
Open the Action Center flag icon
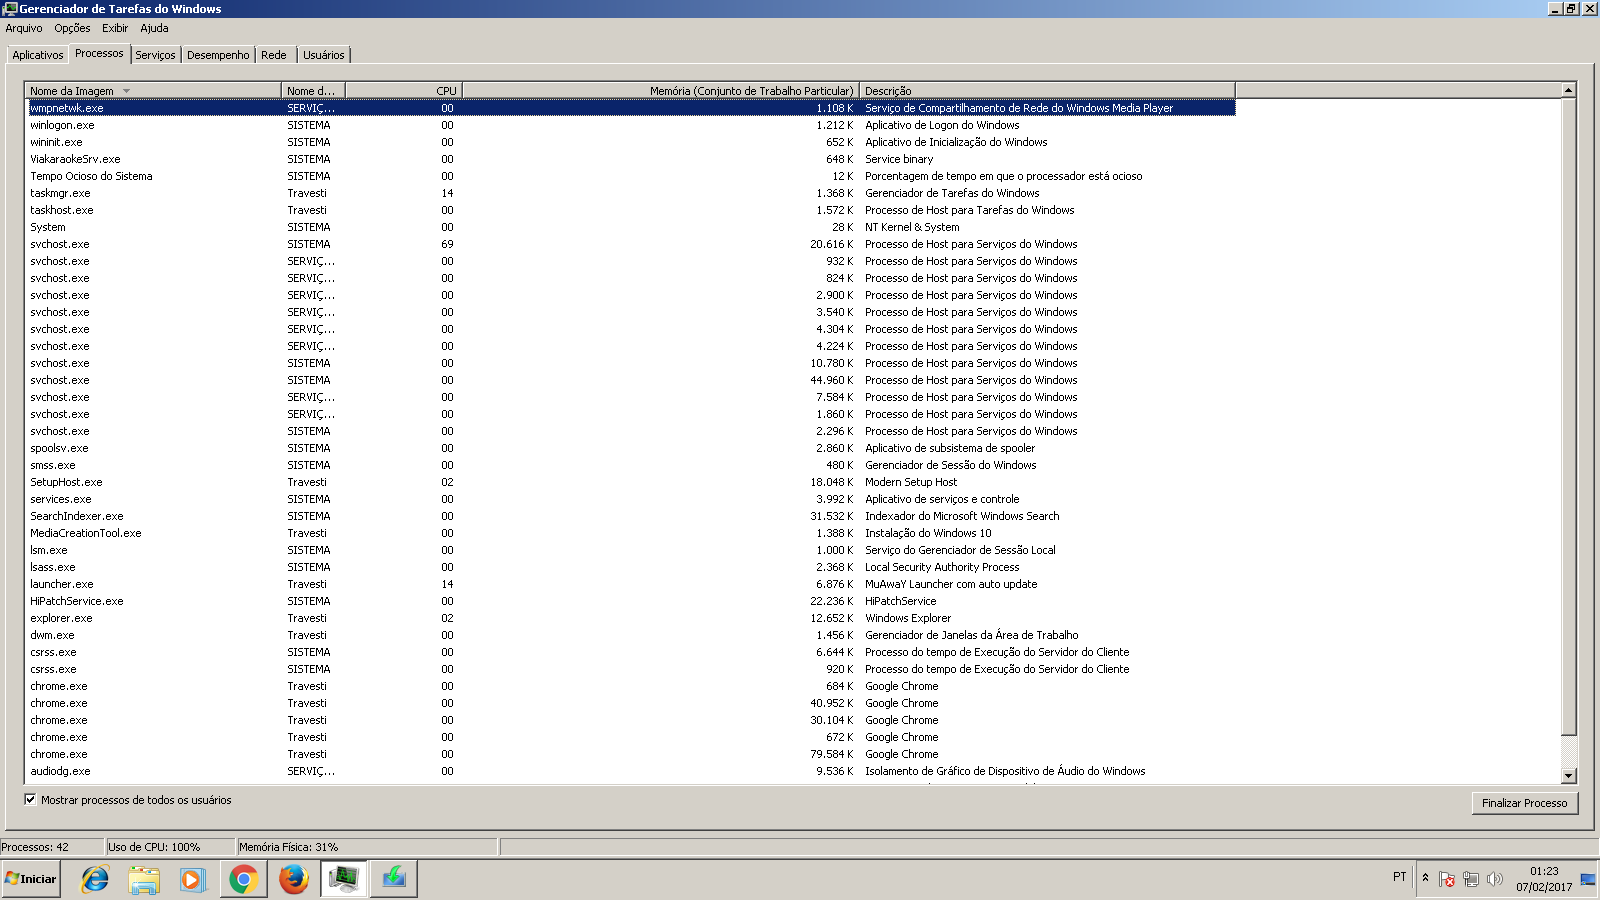pos(1447,879)
